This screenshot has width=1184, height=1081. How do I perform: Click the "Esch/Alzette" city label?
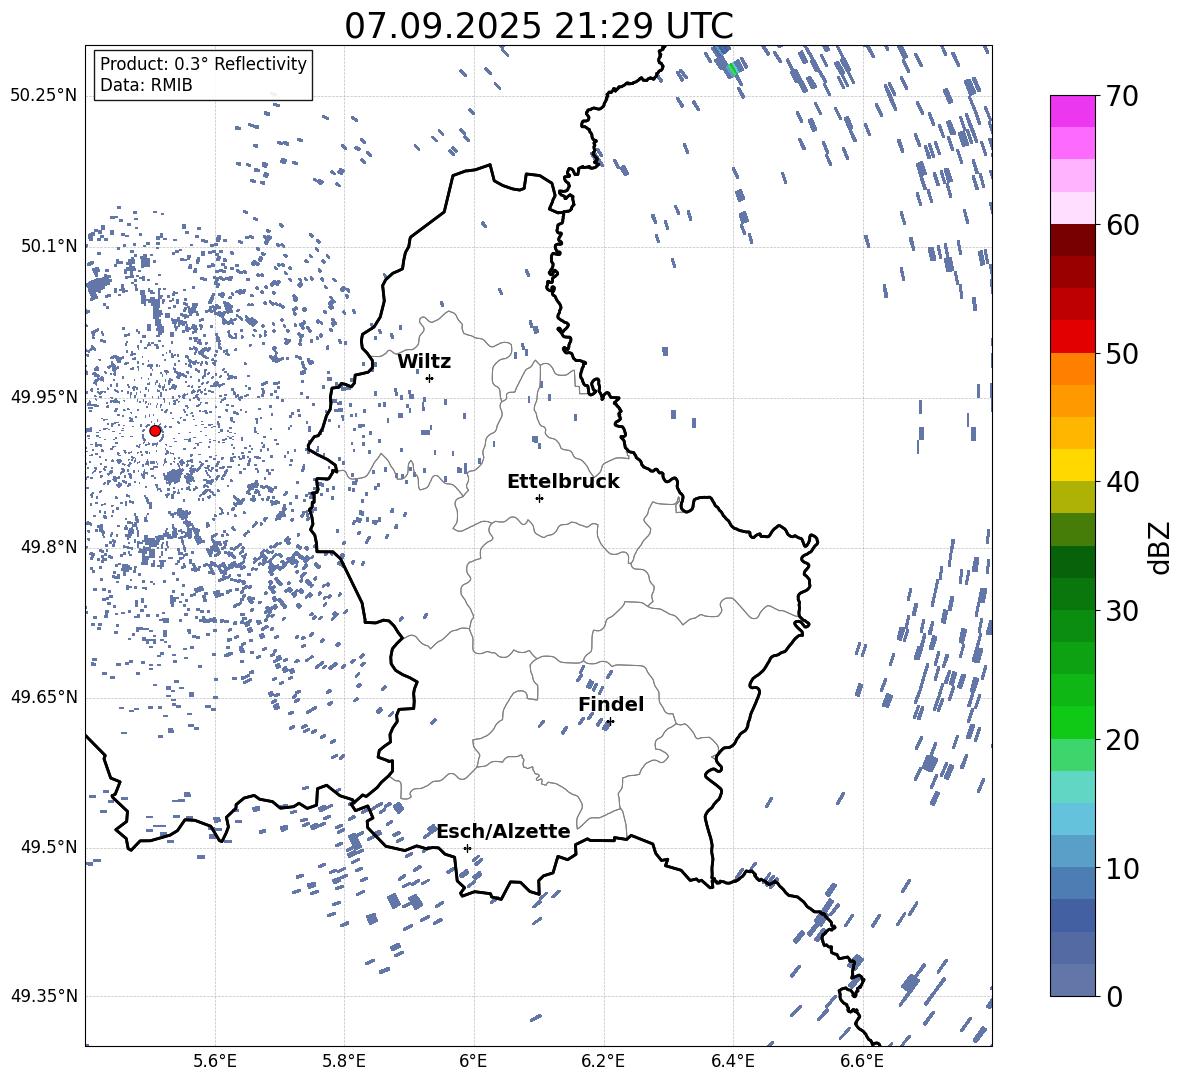504,831
